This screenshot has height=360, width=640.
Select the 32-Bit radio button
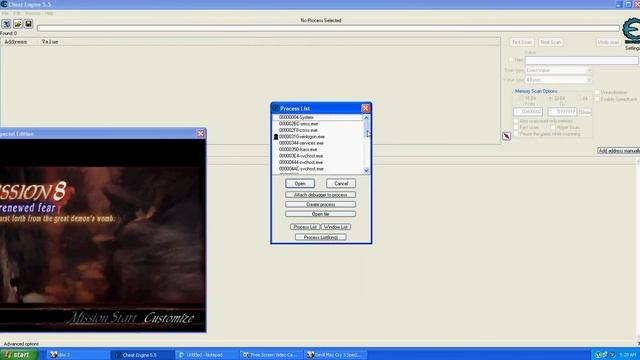(x=551, y=98)
